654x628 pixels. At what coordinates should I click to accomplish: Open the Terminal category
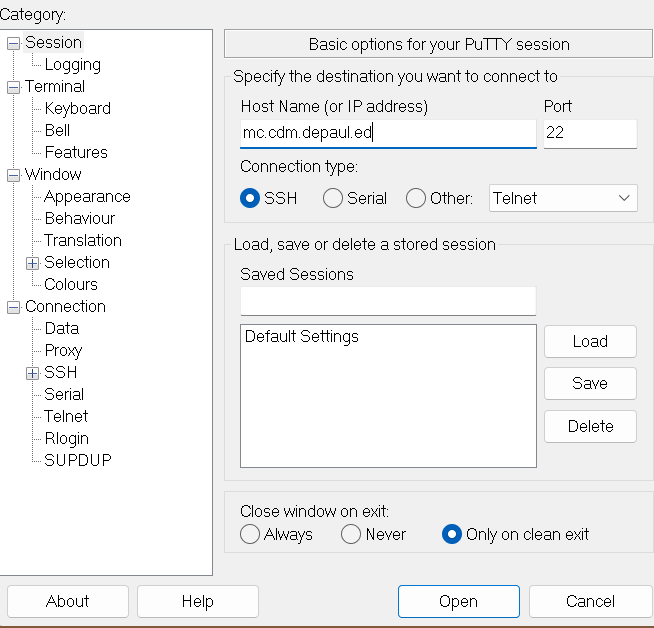tap(55, 87)
